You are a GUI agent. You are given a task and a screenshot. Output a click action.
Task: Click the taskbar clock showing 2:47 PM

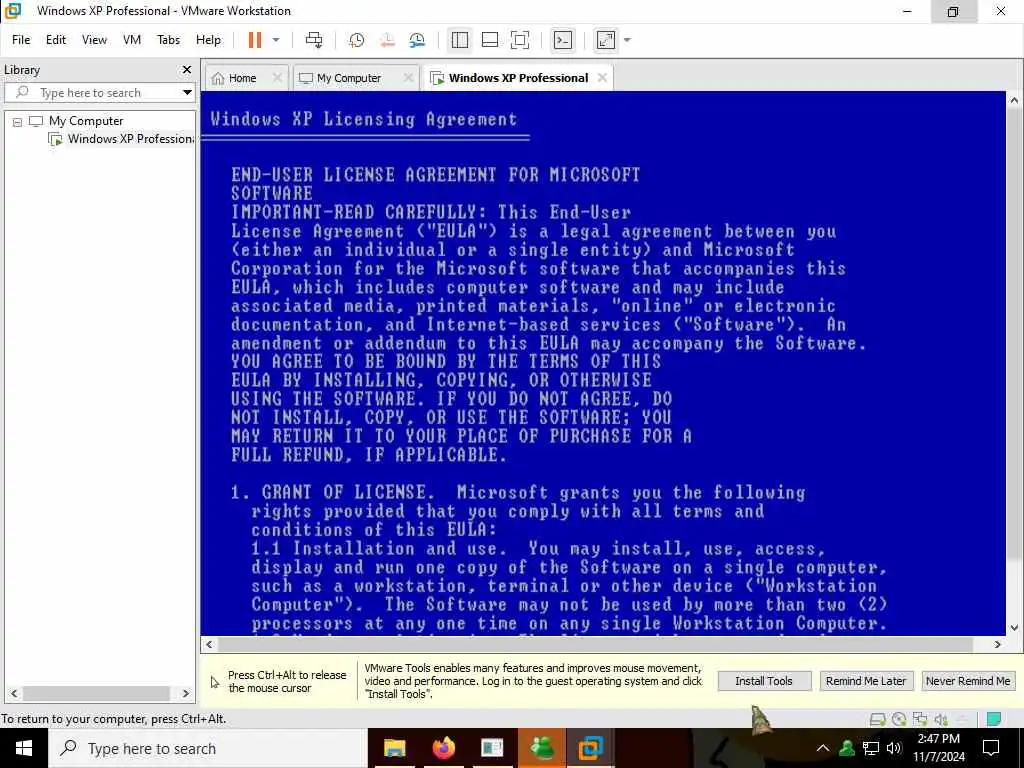pos(939,748)
